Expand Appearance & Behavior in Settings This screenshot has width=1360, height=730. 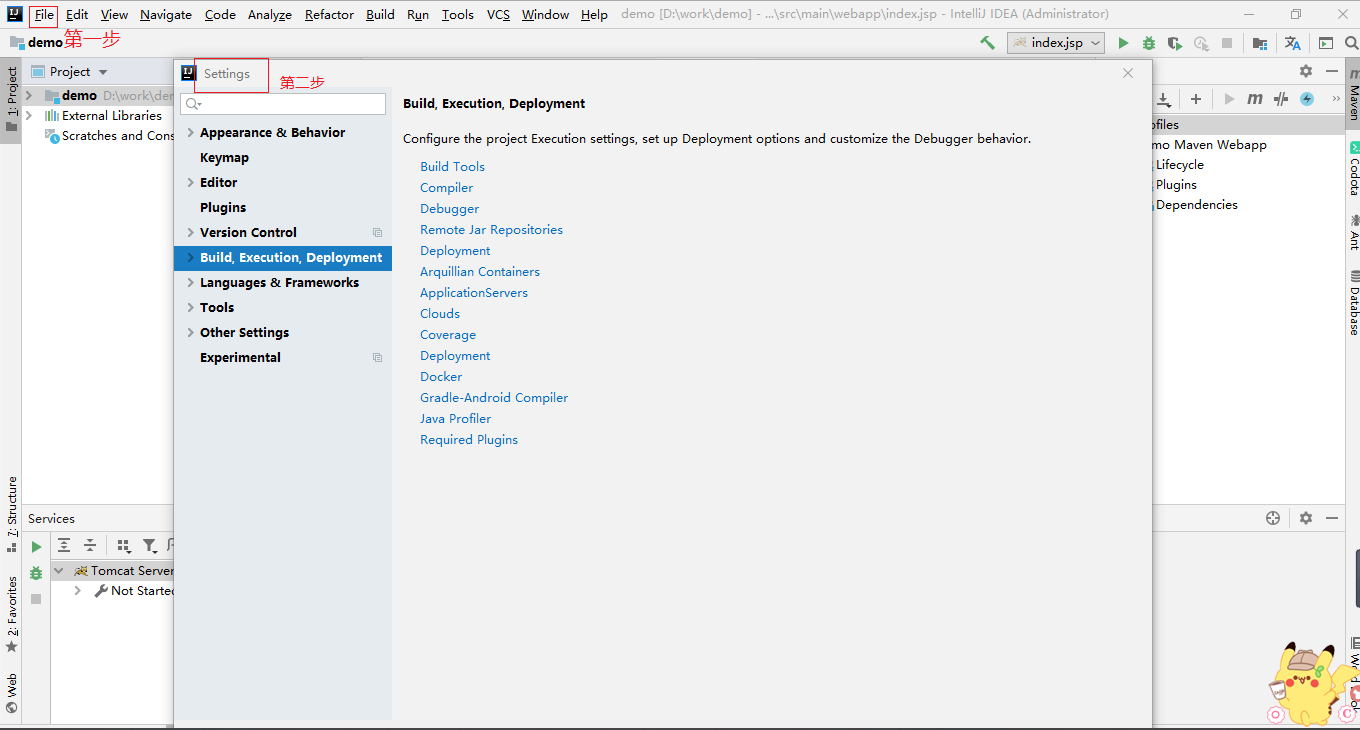(190, 132)
